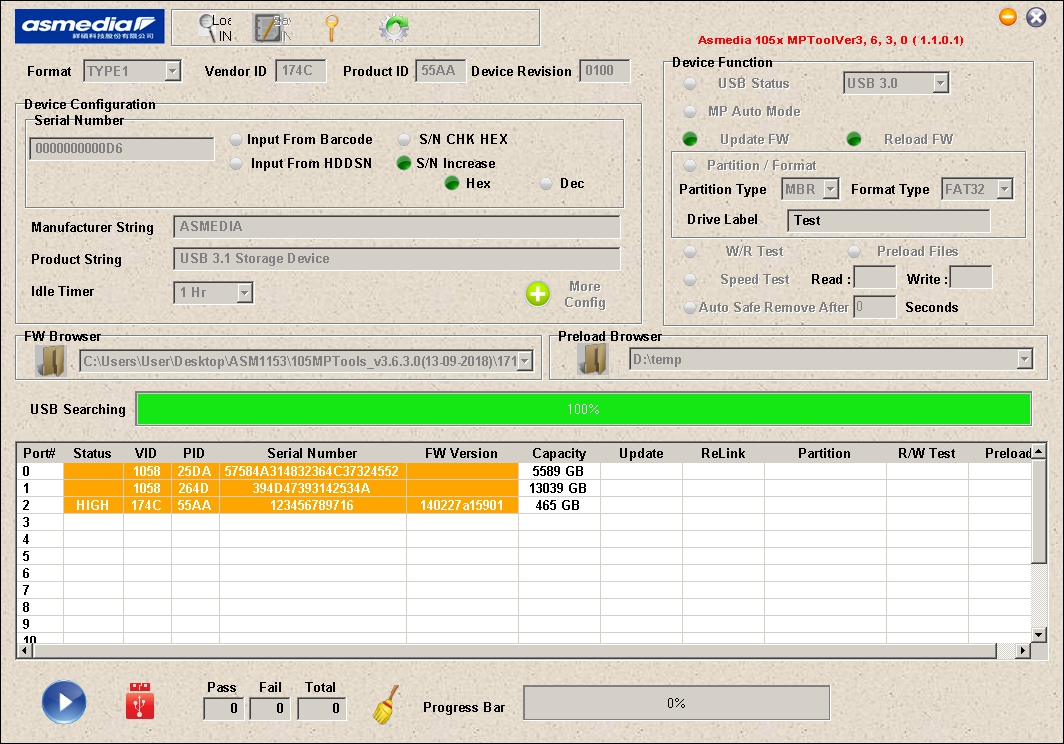Click the Save INI notebook icon
This screenshot has width=1064, height=744.
272,29
